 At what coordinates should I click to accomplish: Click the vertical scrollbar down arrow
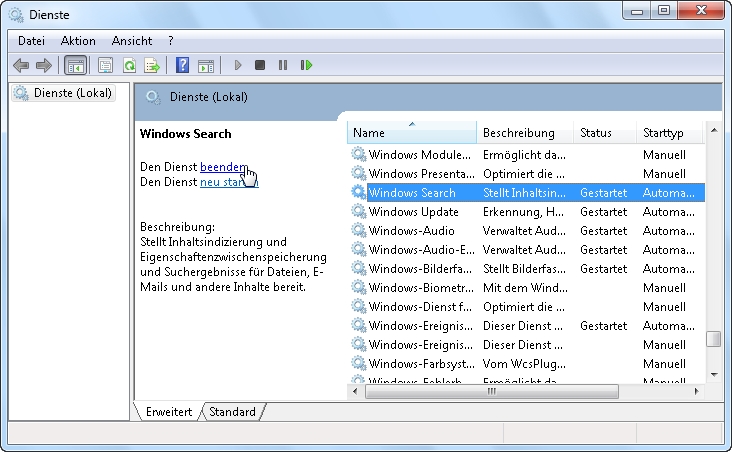[713, 374]
